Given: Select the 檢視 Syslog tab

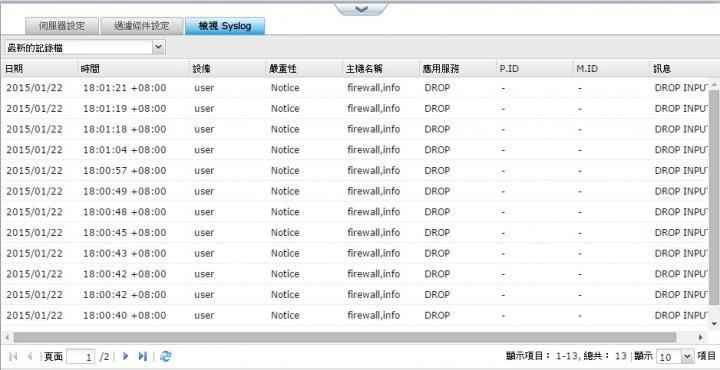Looking at the screenshot, I should point(225,26).
